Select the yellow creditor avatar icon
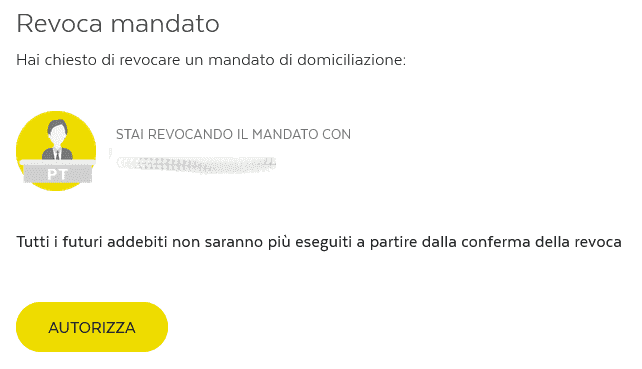Screen dimensions: 642x369 [56, 151]
